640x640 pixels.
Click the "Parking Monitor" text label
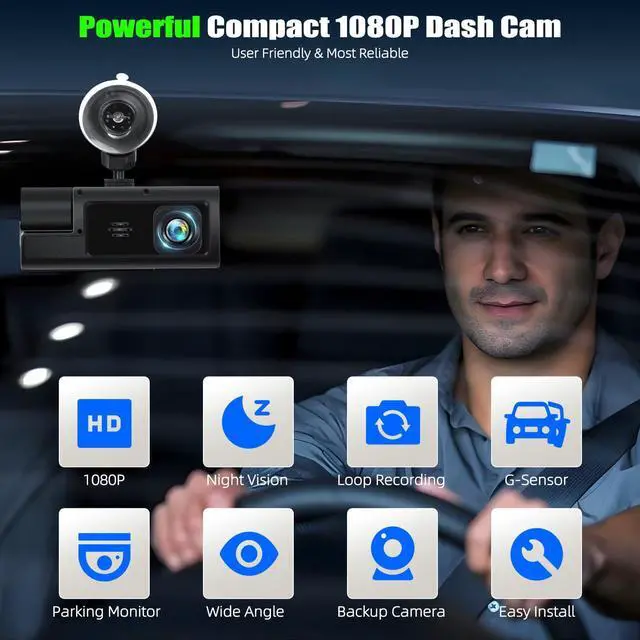106,611
